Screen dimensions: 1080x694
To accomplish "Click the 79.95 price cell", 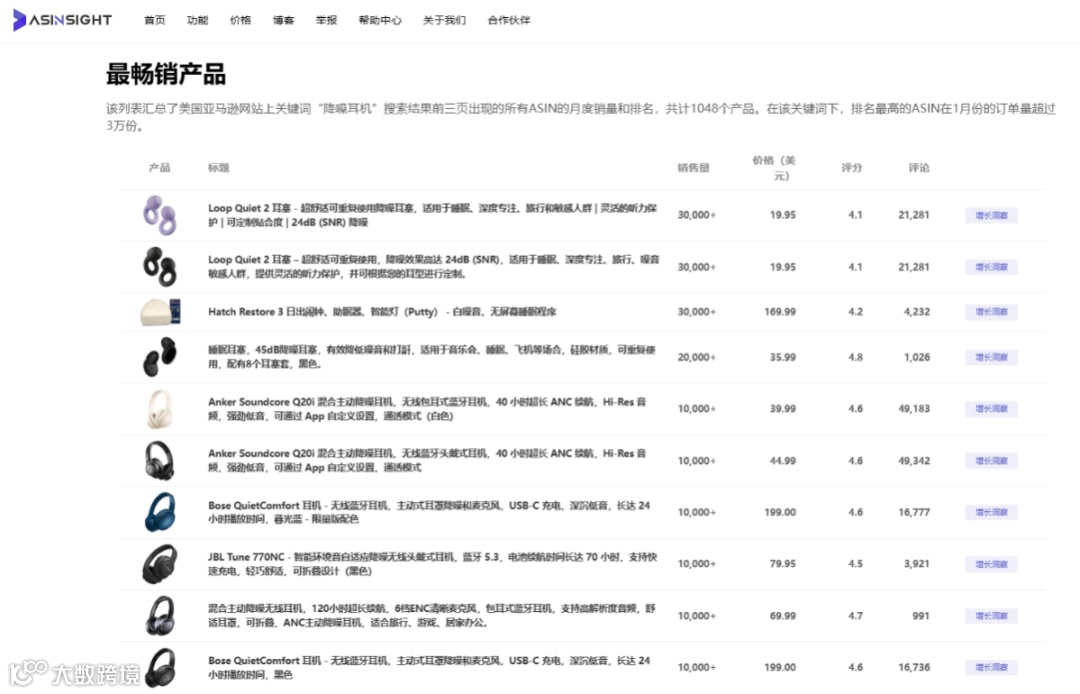I will 782,564.
